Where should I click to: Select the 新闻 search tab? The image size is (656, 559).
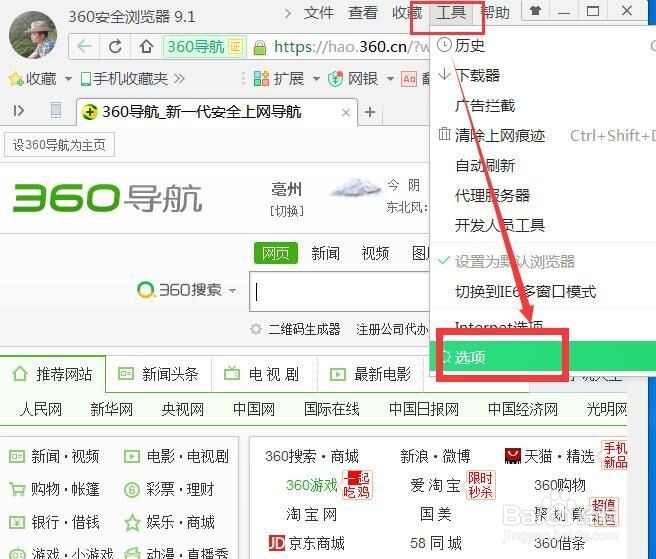click(325, 253)
